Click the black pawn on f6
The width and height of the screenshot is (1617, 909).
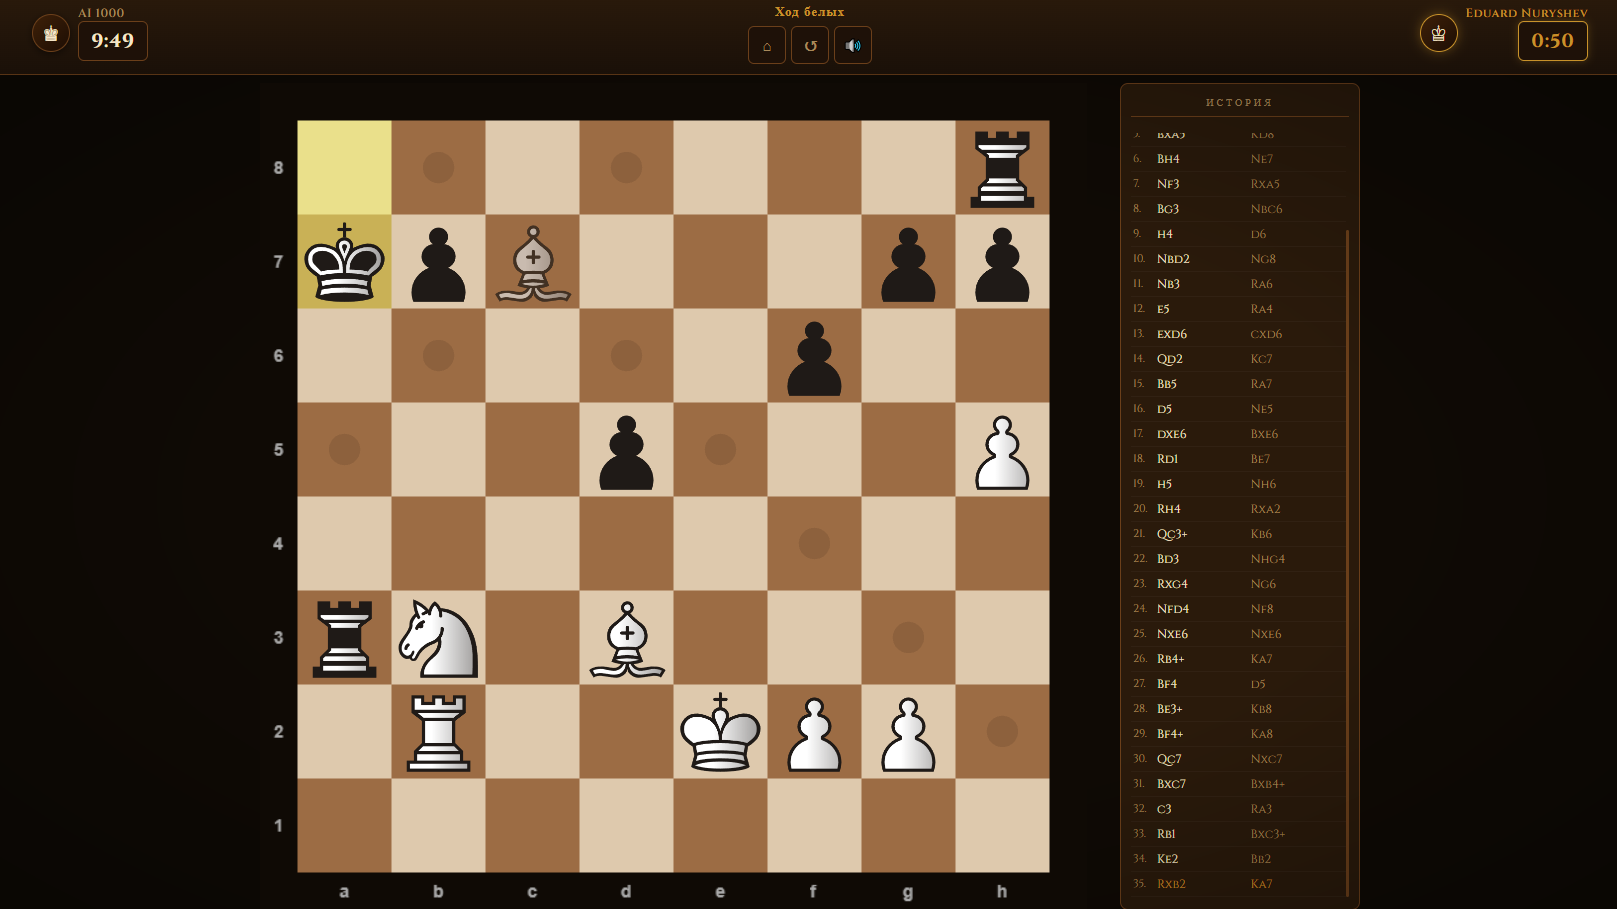click(x=815, y=358)
